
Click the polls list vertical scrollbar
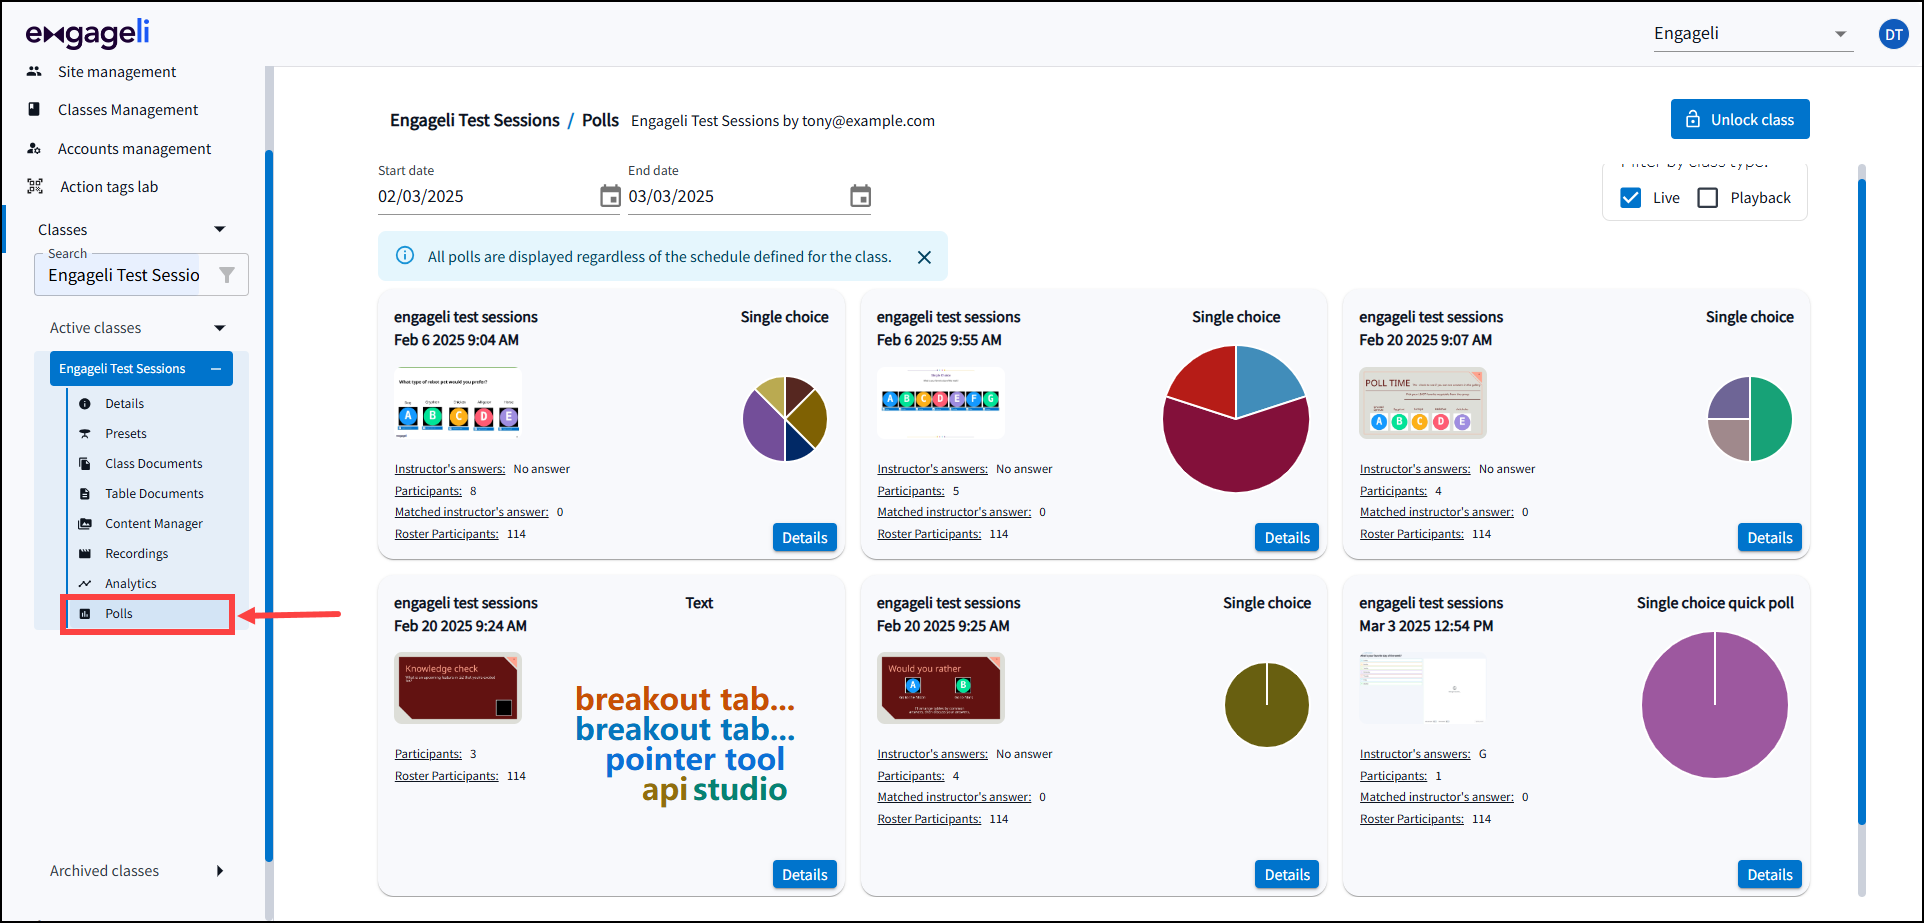1862,500
